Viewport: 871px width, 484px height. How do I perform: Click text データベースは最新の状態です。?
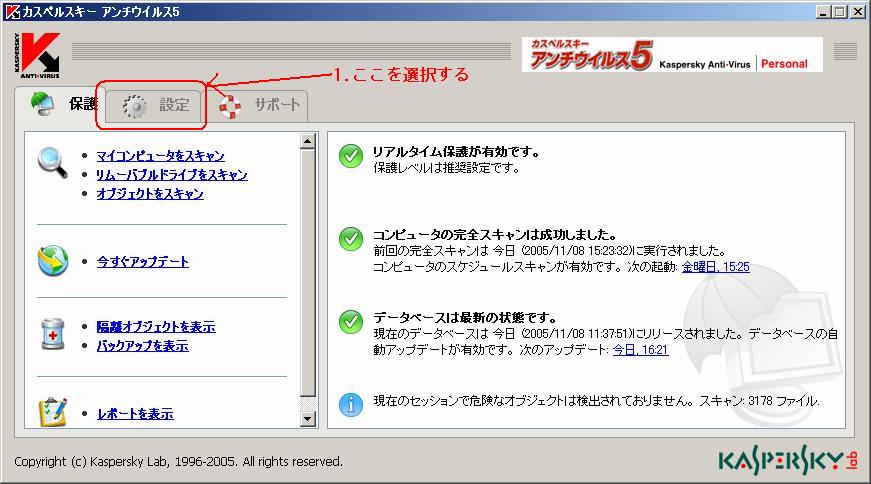coord(465,318)
